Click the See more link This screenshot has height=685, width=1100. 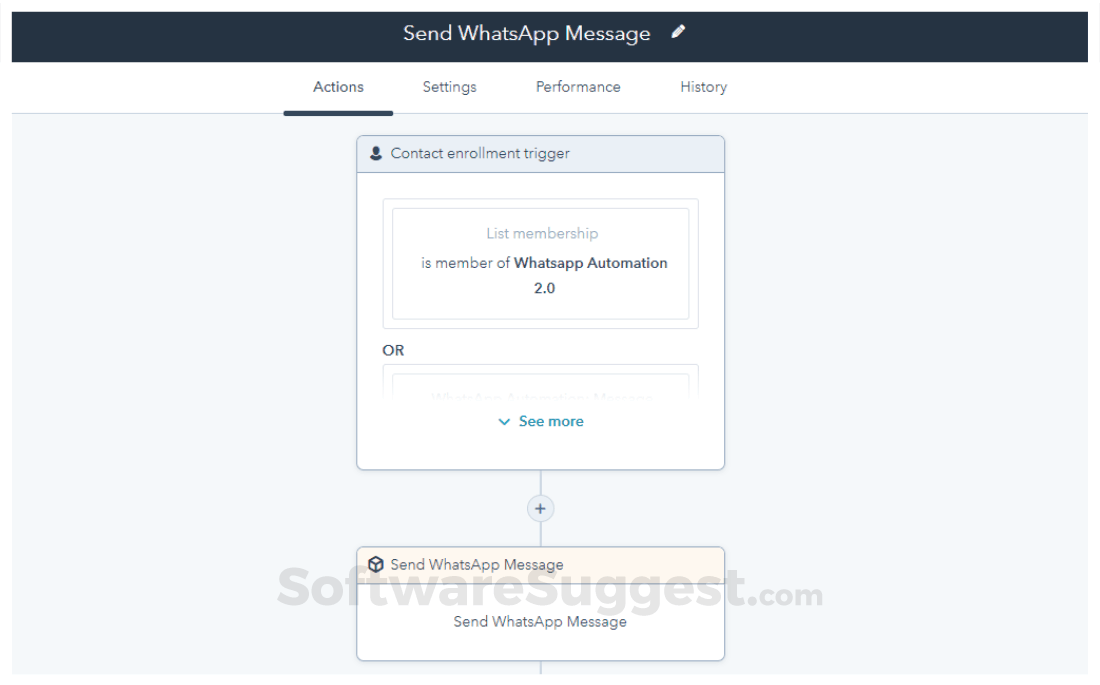click(x=551, y=421)
